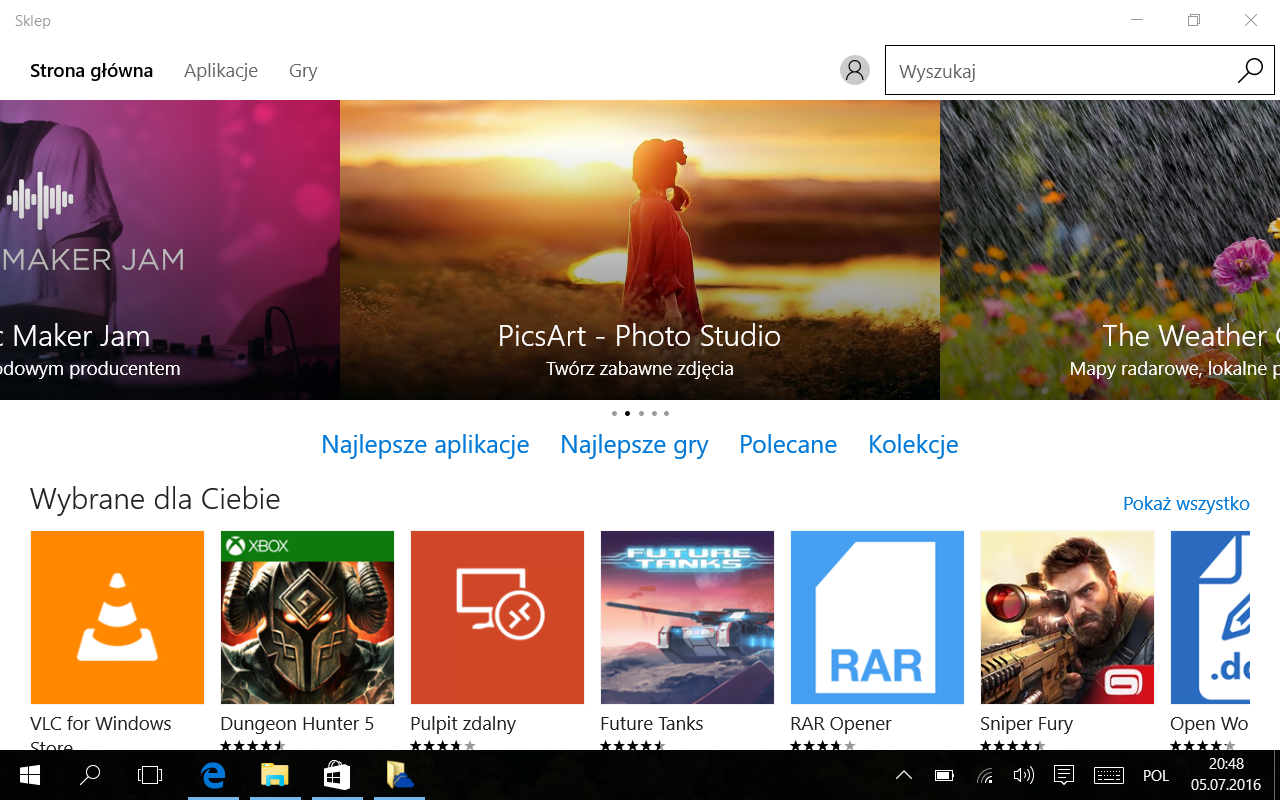Image resolution: width=1280 pixels, height=800 pixels.
Task: Click the Pulpit zdalny title text
Action: [x=463, y=724]
